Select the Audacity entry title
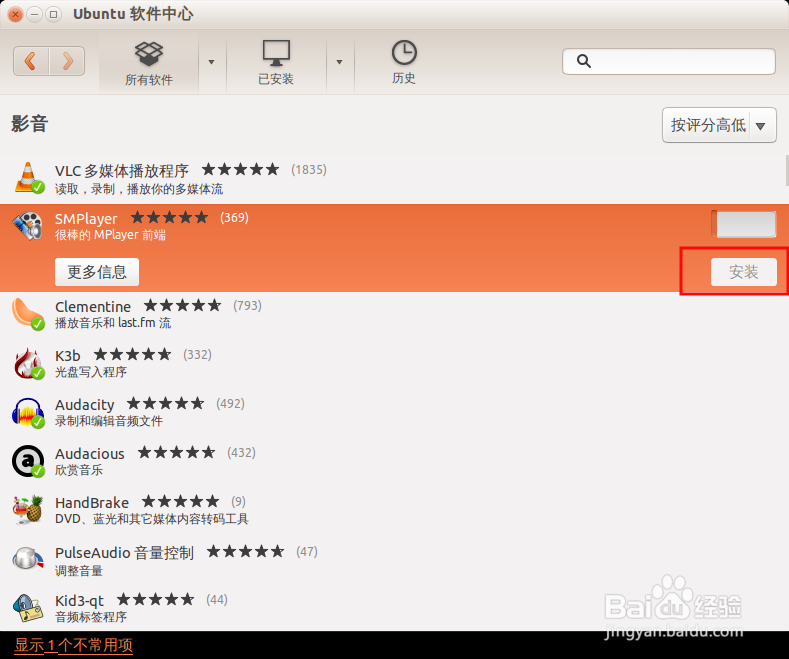 tap(85, 404)
